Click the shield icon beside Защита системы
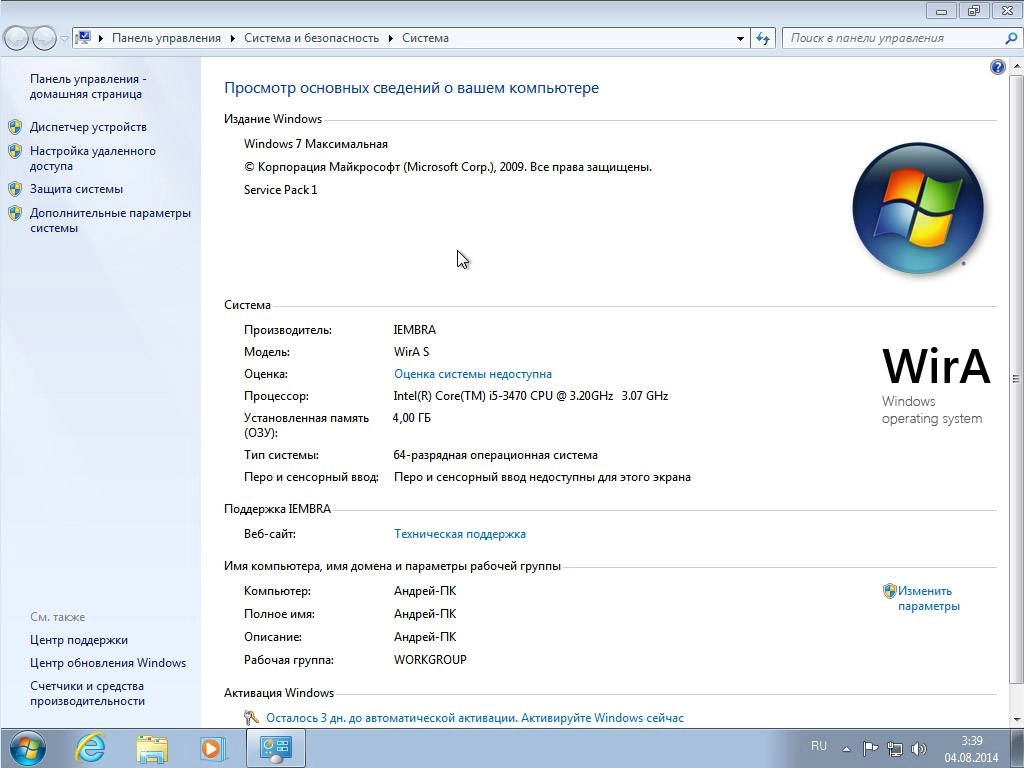Screen dimensions: 1024x768 pos(15,189)
